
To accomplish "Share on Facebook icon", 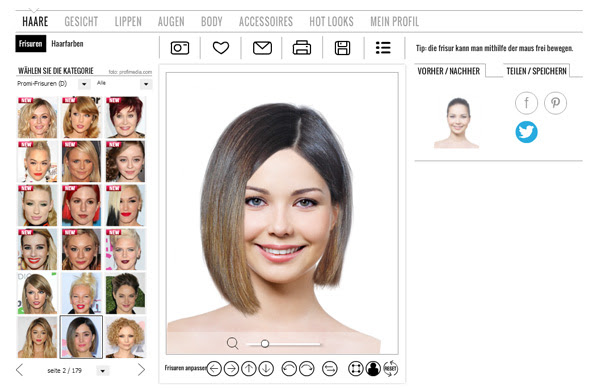I will 526,103.
